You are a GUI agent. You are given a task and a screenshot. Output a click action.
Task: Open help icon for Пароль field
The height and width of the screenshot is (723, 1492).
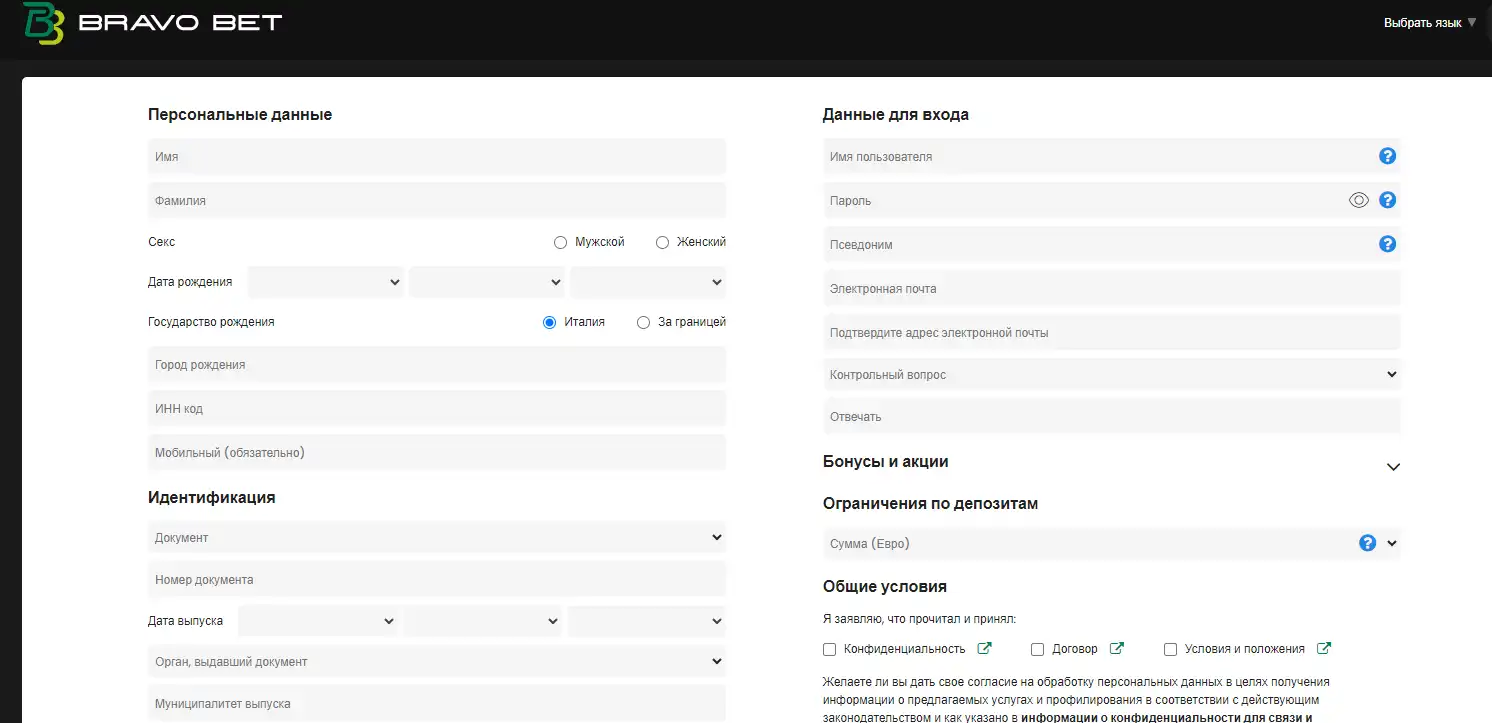pyautogui.click(x=1387, y=200)
